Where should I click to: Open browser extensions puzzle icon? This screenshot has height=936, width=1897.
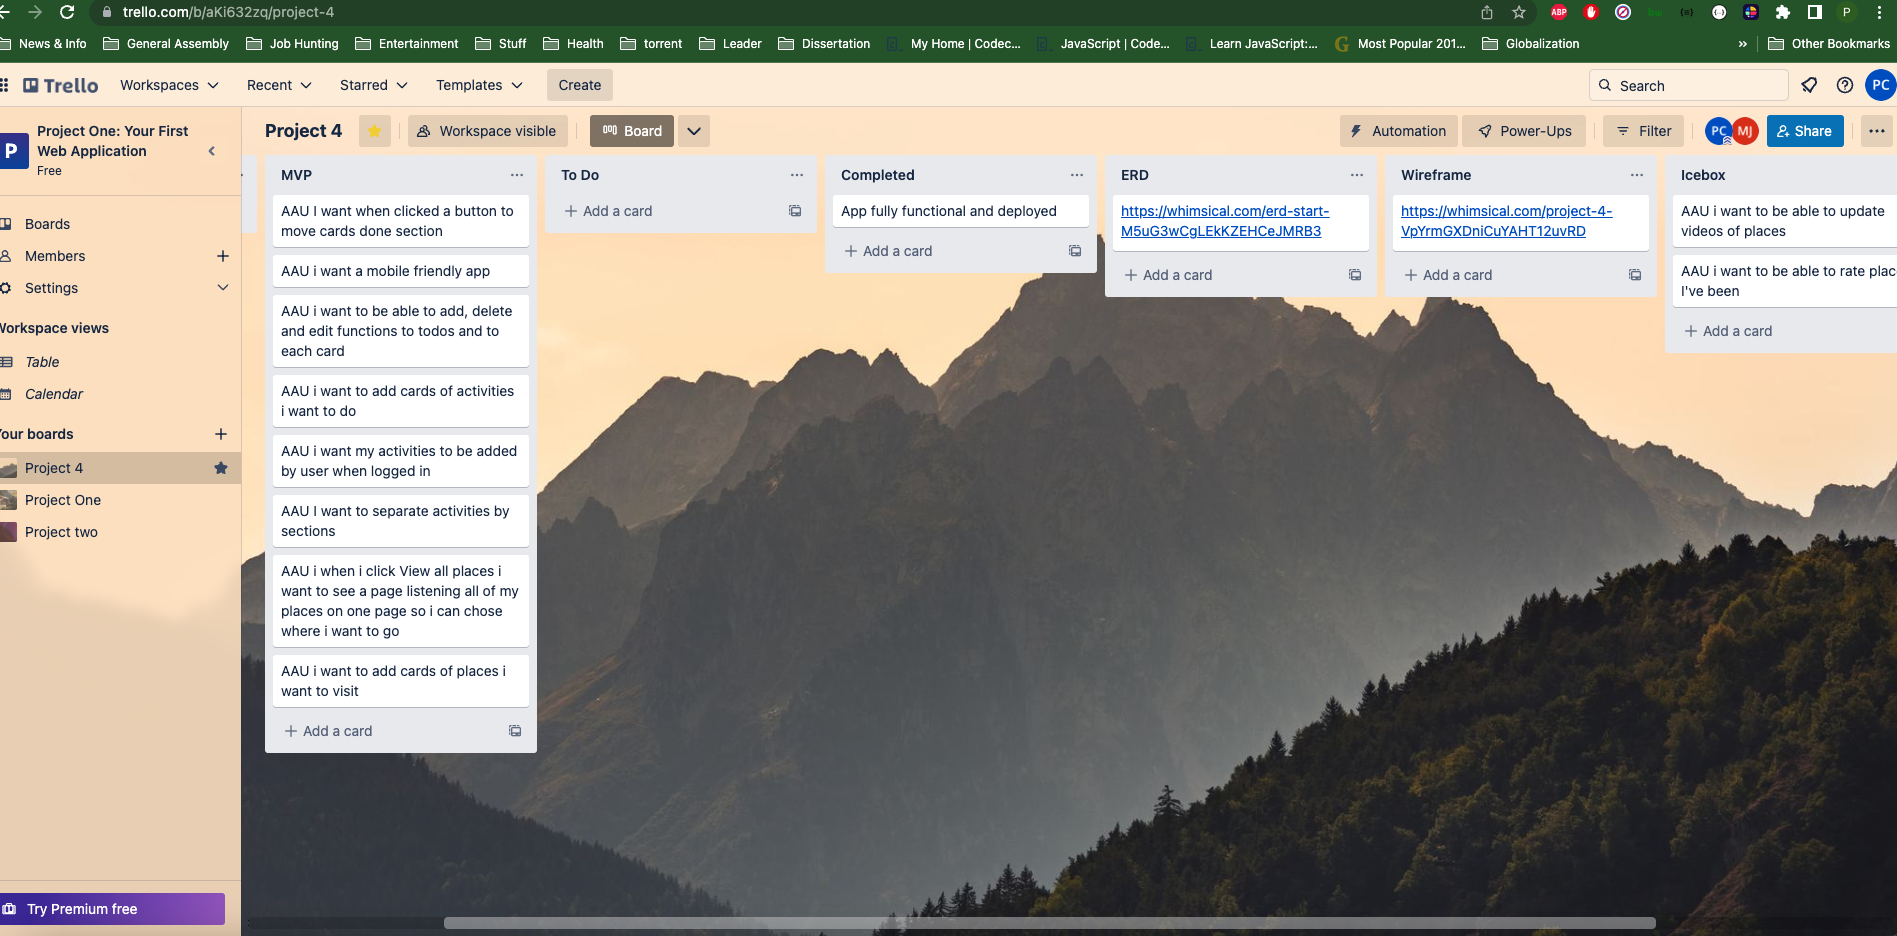coord(1782,12)
